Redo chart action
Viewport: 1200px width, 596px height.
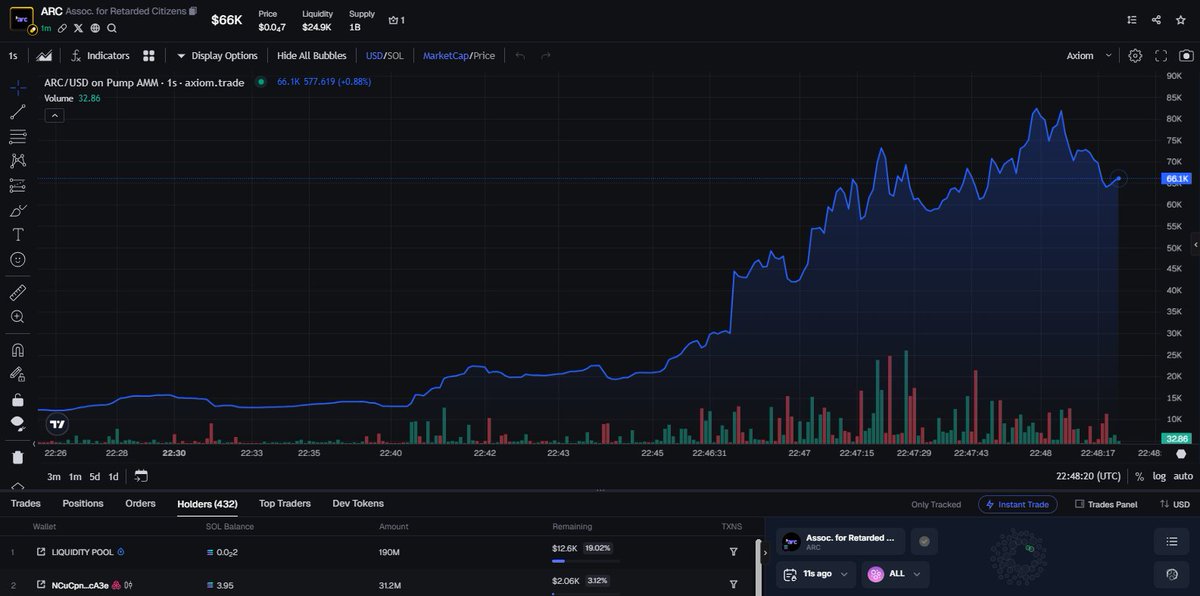(545, 56)
